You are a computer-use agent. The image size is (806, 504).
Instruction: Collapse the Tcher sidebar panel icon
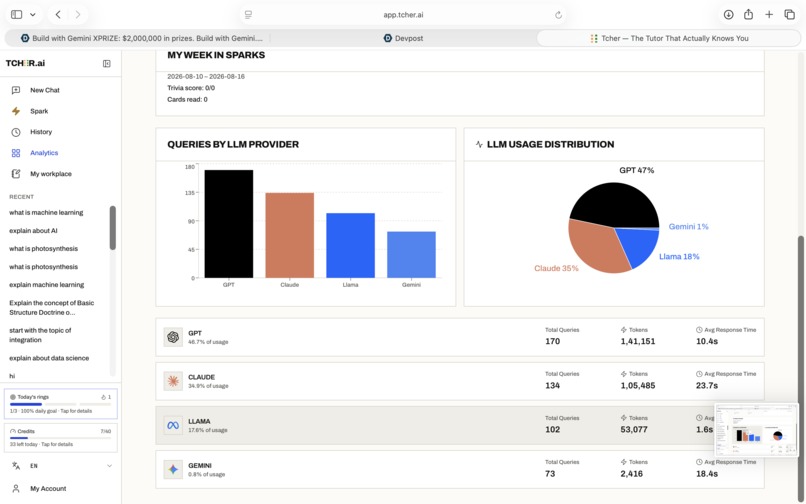106,64
